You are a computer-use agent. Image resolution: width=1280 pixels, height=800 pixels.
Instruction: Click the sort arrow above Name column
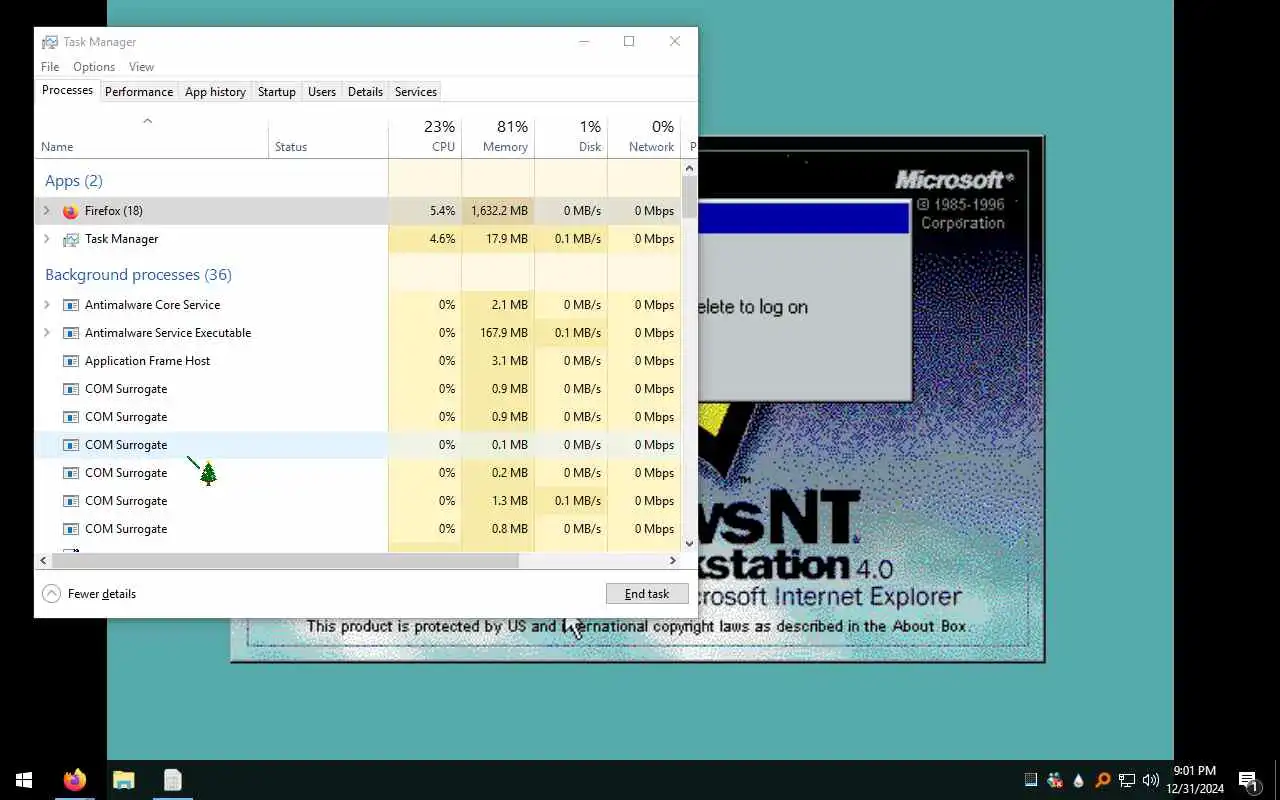click(x=147, y=121)
